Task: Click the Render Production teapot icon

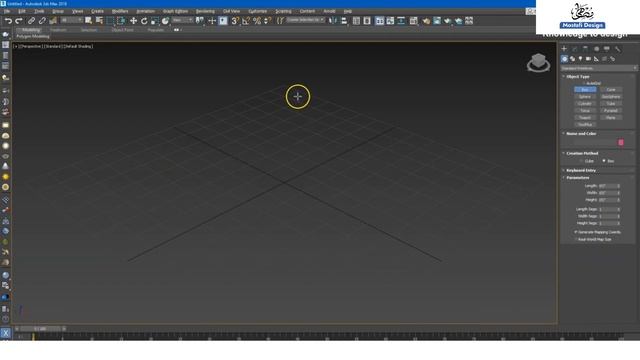Action: click(448, 21)
